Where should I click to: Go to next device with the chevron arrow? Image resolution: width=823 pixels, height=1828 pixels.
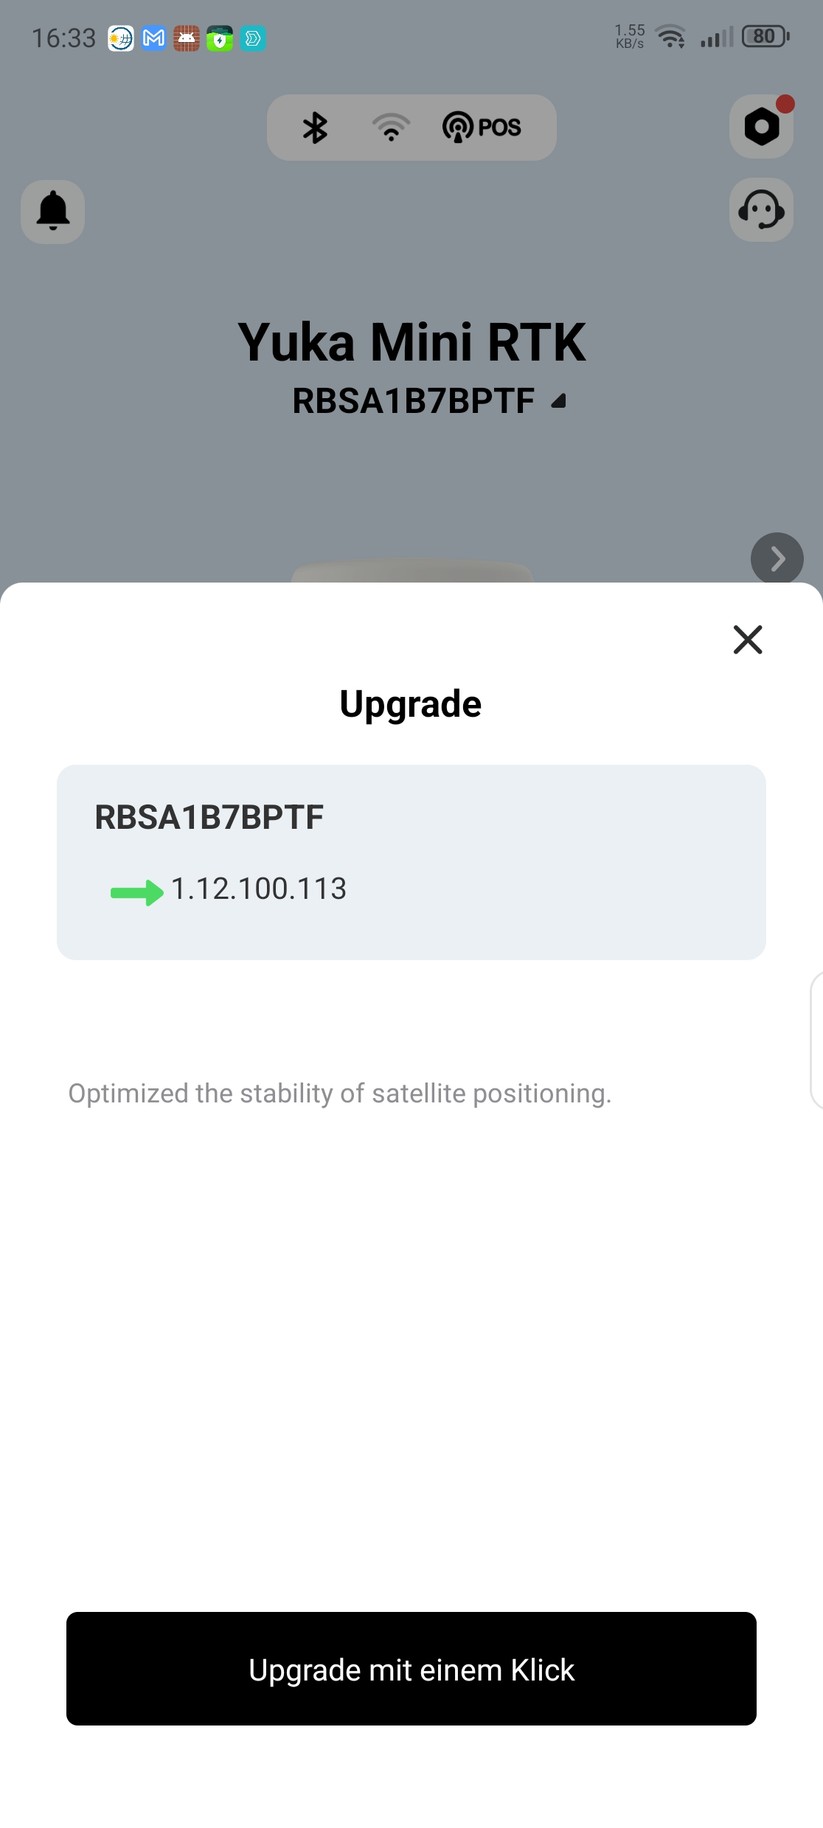coord(777,559)
